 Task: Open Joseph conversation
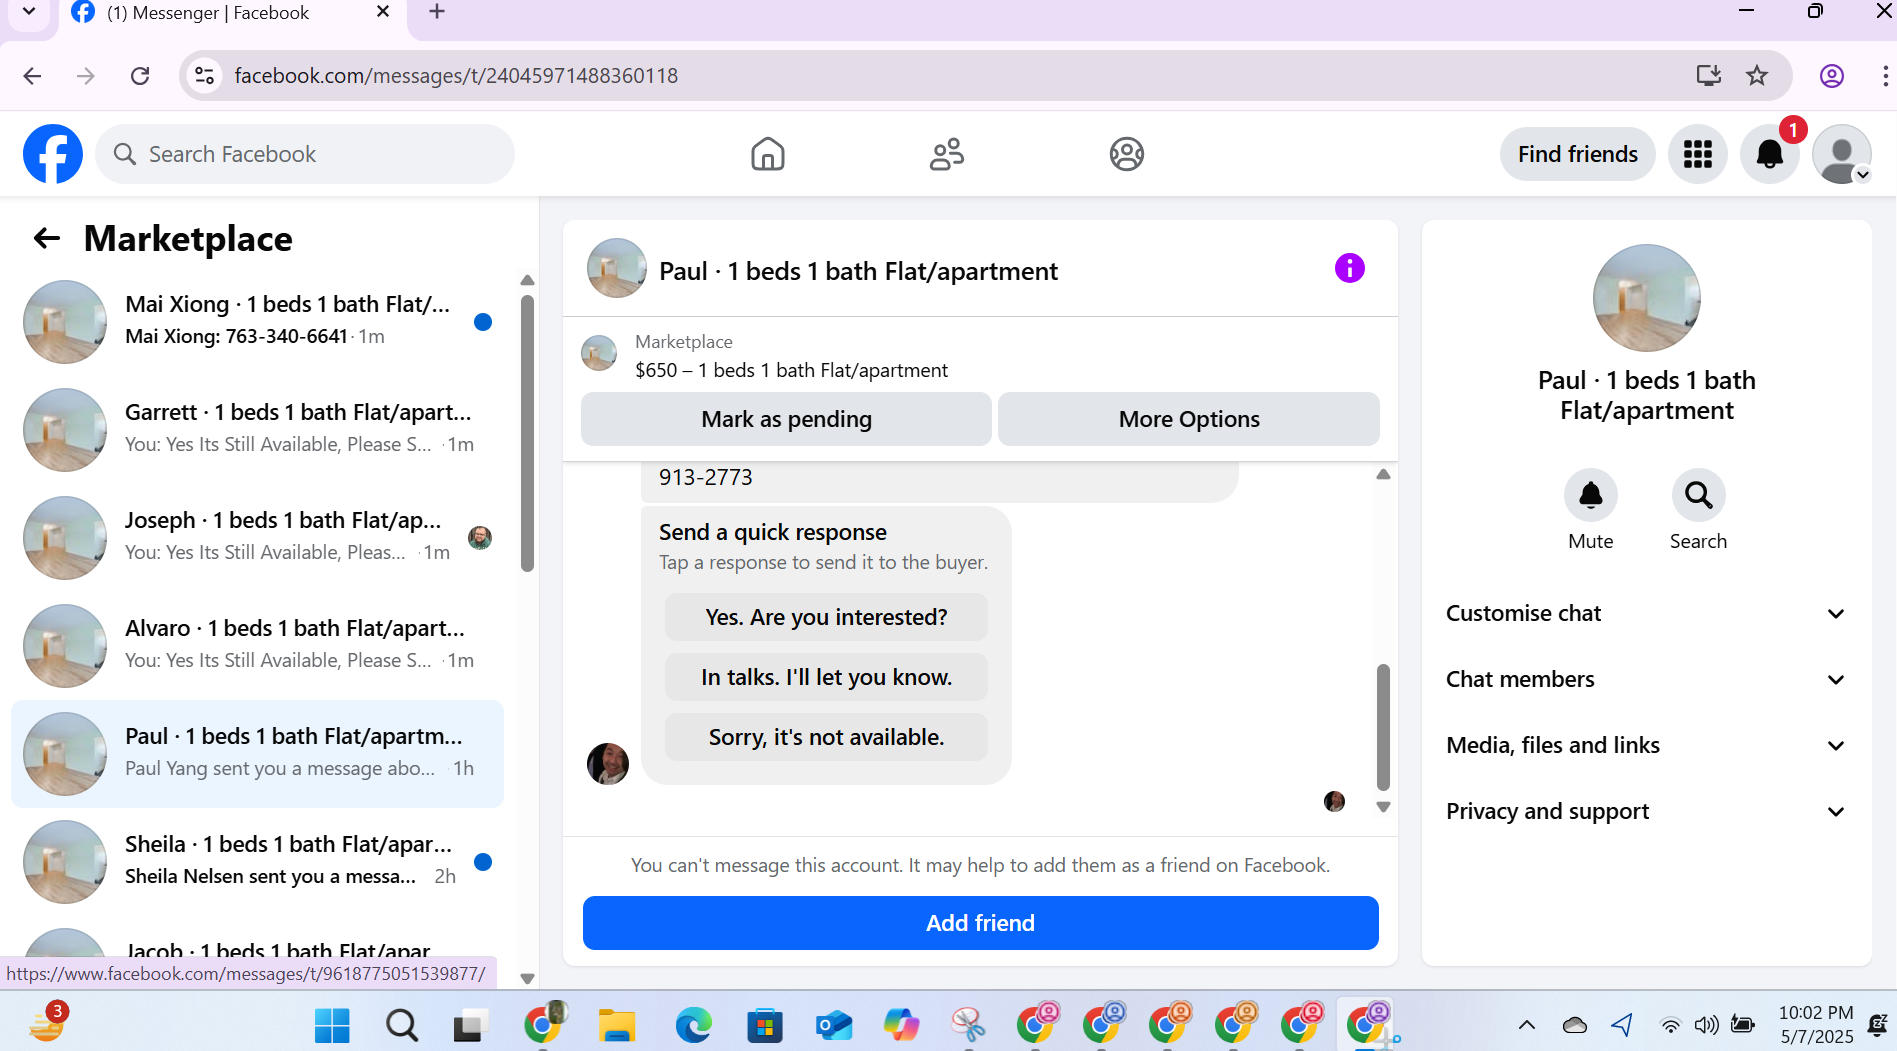(x=258, y=538)
